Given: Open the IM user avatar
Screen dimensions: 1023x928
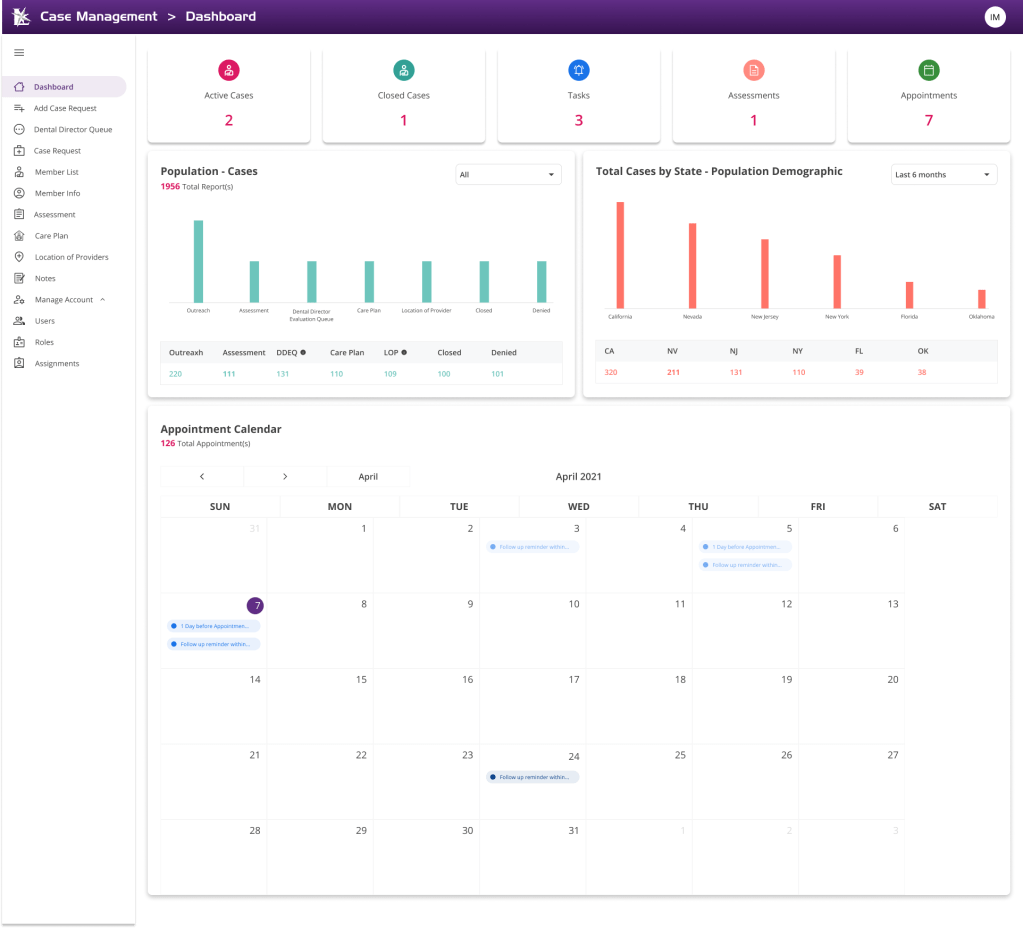Looking at the screenshot, I should [994, 17].
